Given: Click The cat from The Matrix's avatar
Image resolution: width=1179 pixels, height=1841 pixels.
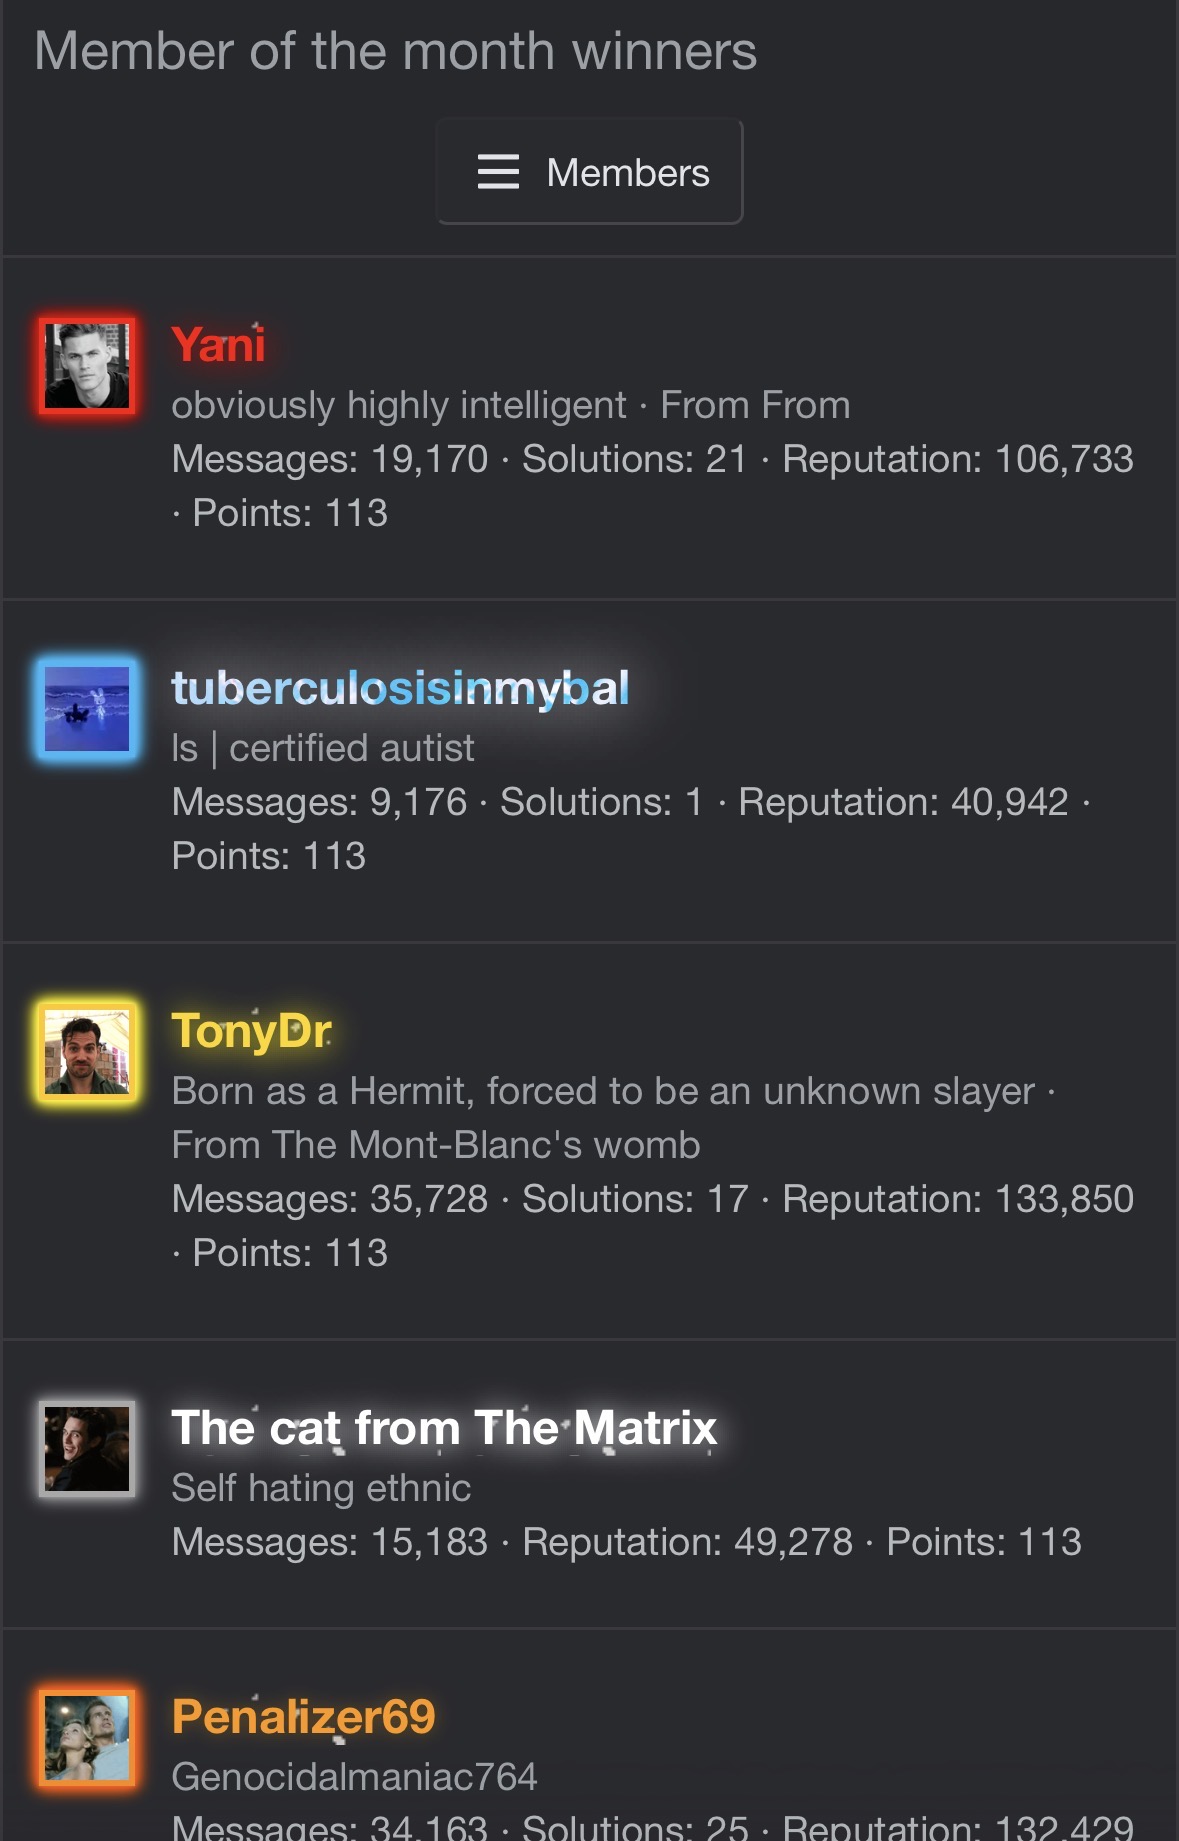Looking at the screenshot, I should pyautogui.click(x=87, y=1449).
